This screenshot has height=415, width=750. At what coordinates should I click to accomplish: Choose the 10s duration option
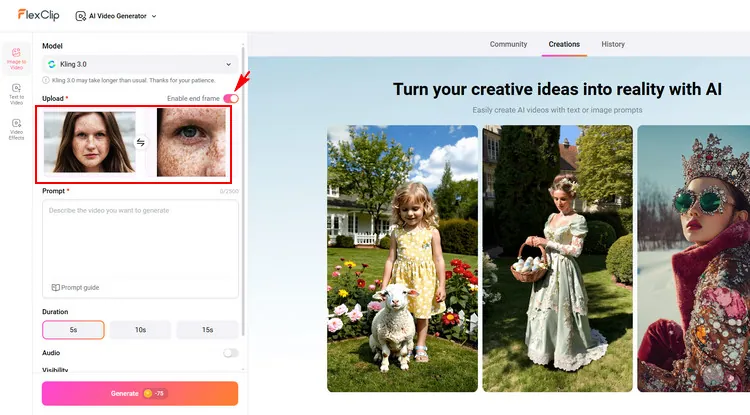tap(140, 330)
